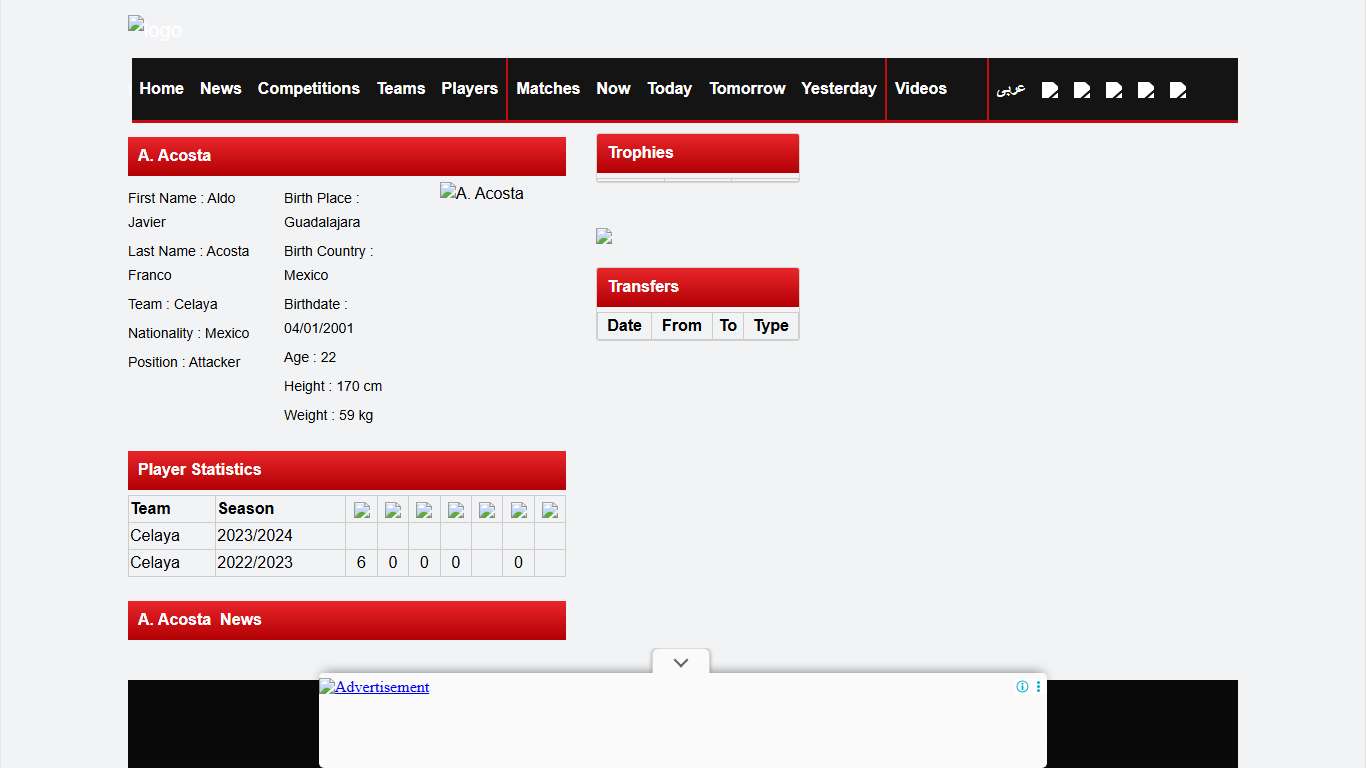Image resolution: width=1366 pixels, height=768 pixels.
Task: Open the advertisement options three-dot icon
Action: [x=1037, y=687]
